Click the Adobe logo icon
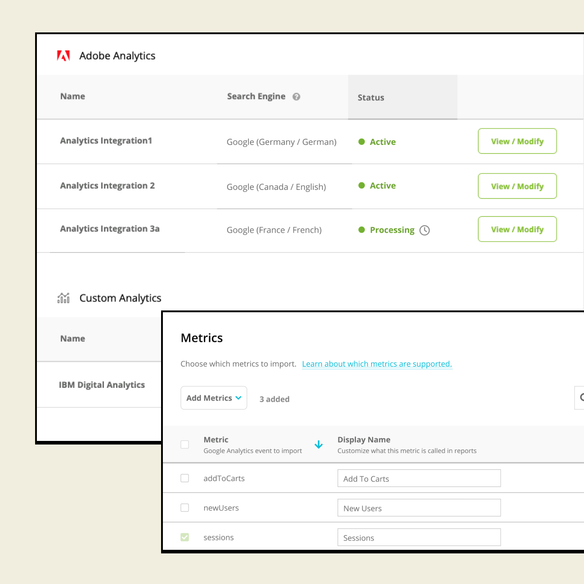Screen dimensions: 584x584 click(x=63, y=56)
